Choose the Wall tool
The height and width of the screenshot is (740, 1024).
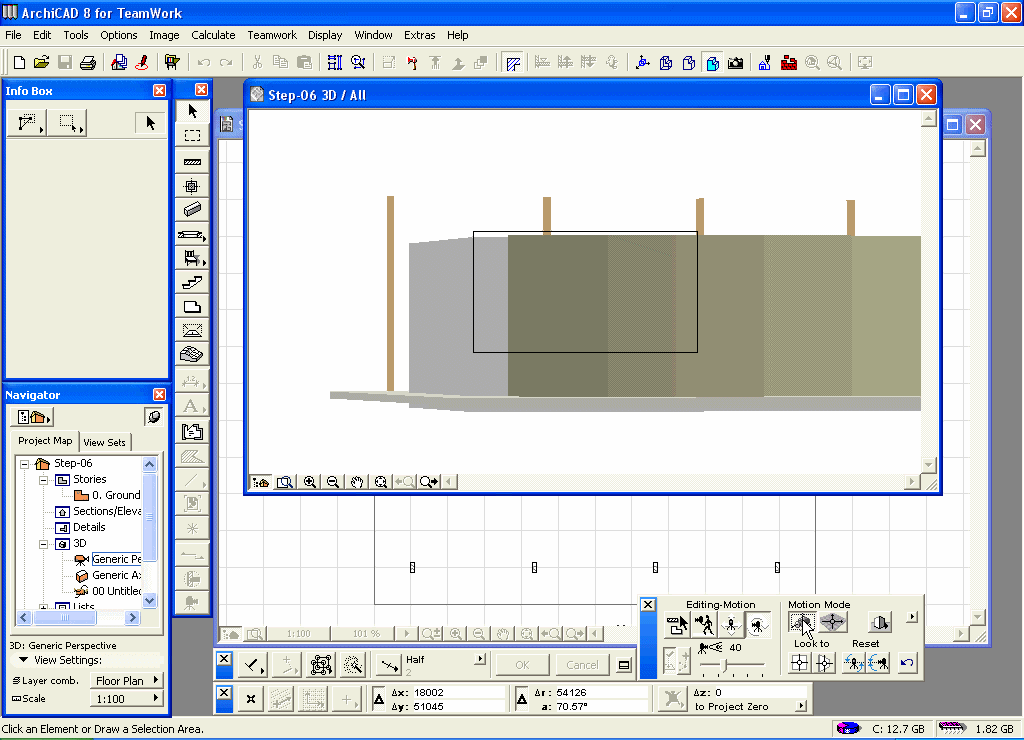(192, 161)
